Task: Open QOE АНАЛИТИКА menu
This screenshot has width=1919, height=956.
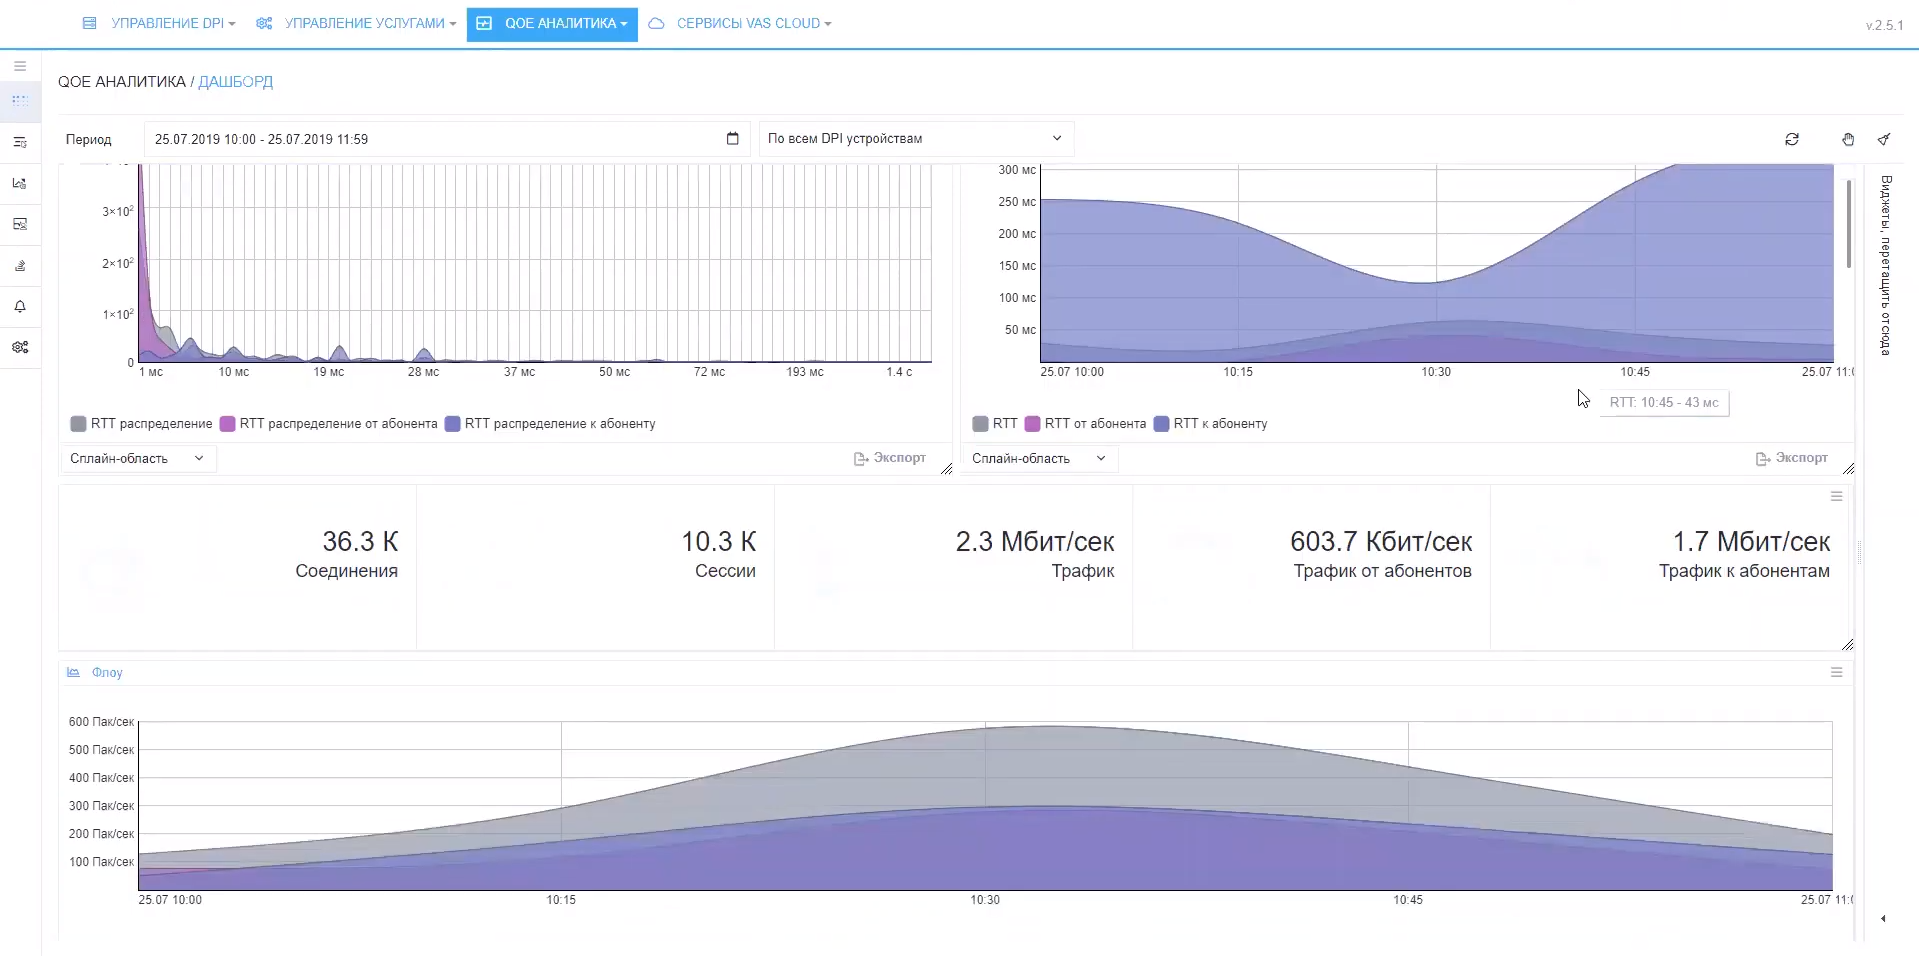Action: [x=552, y=23]
